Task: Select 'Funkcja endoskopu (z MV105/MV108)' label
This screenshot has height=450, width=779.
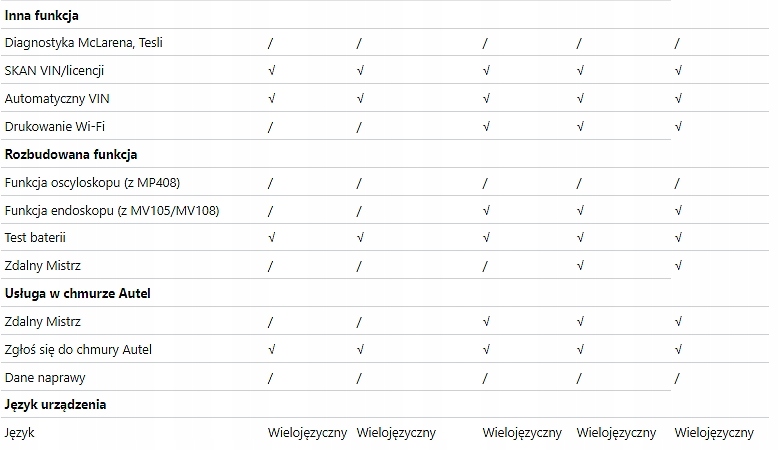Action: [112, 210]
